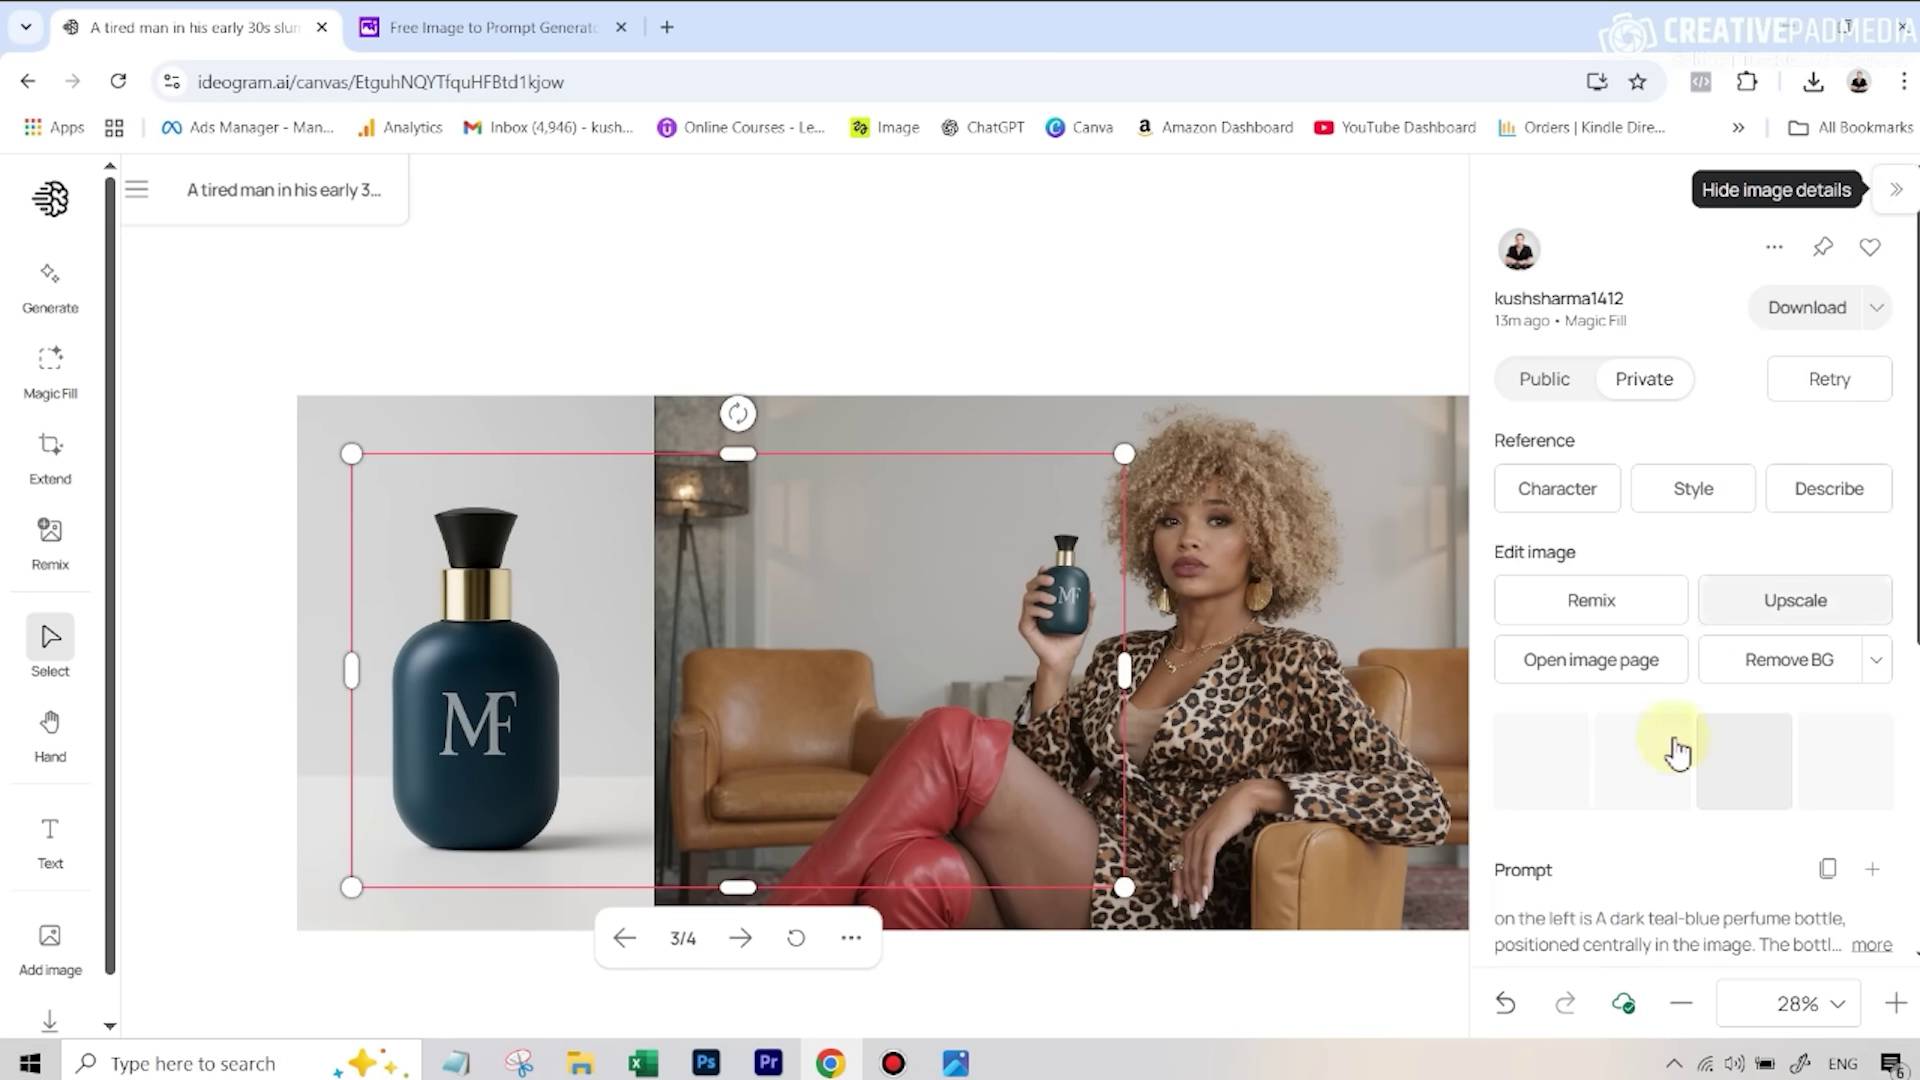Image resolution: width=1920 pixels, height=1080 pixels.
Task: Click the Add image tool
Action: [x=50, y=948]
